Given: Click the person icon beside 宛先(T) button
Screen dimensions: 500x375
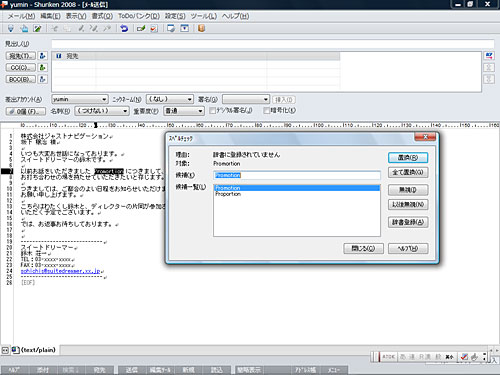Looking at the screenshot, I should click(x=42, y=56).
